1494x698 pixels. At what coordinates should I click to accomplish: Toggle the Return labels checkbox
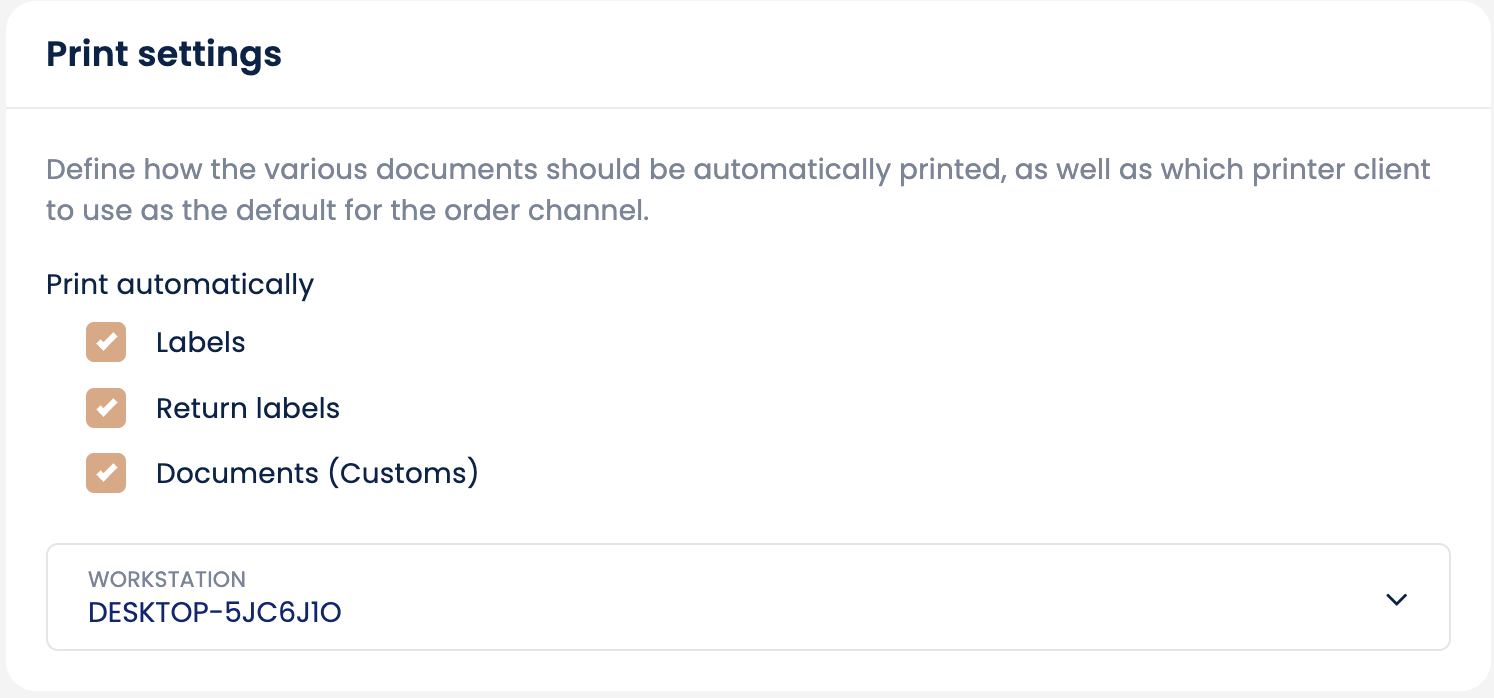[106, 408]
